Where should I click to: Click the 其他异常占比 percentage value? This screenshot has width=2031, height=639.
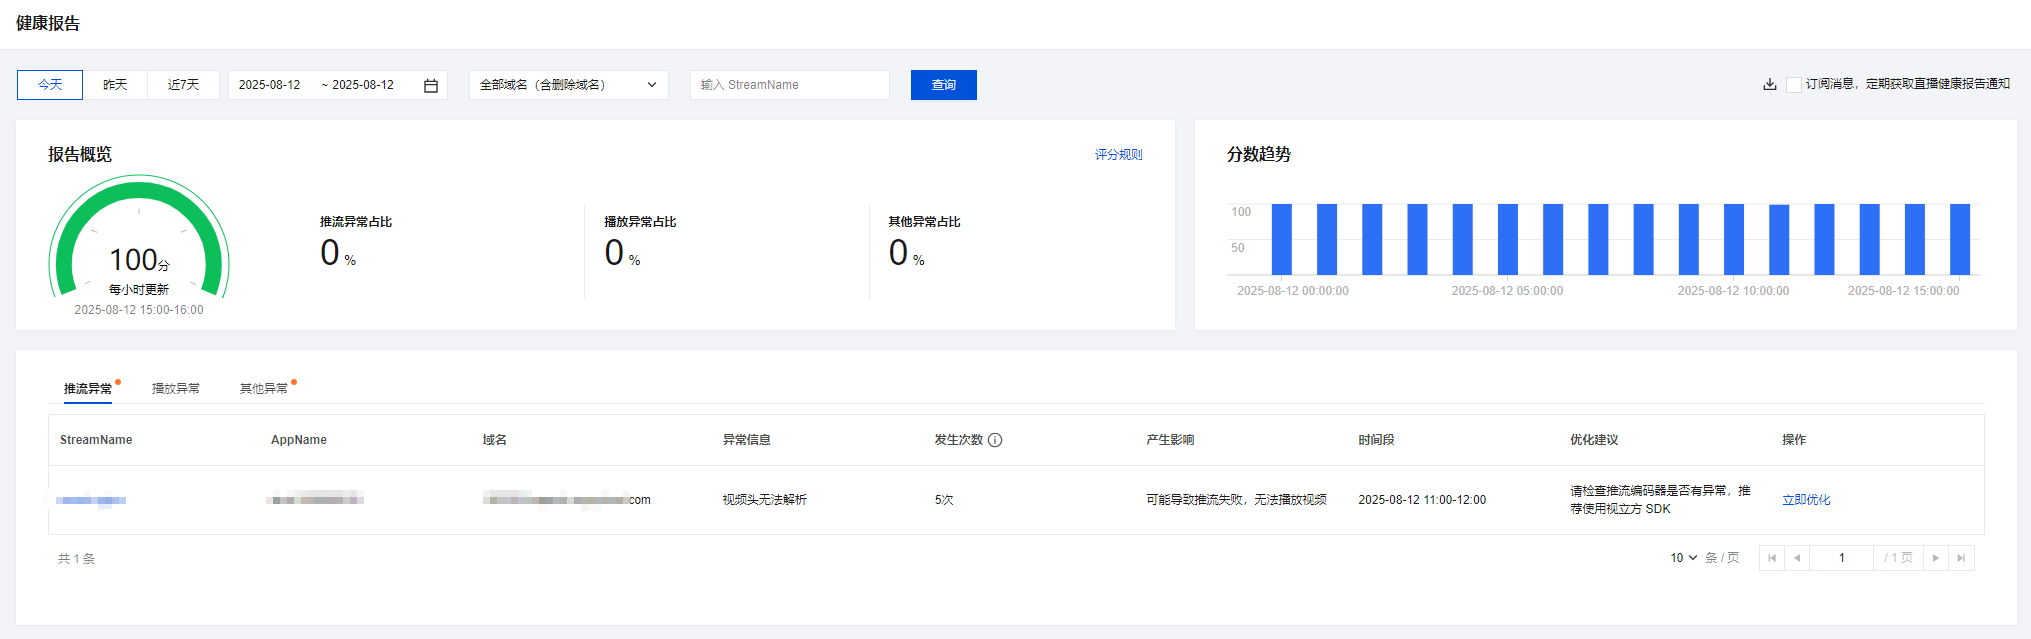(906, 253)
